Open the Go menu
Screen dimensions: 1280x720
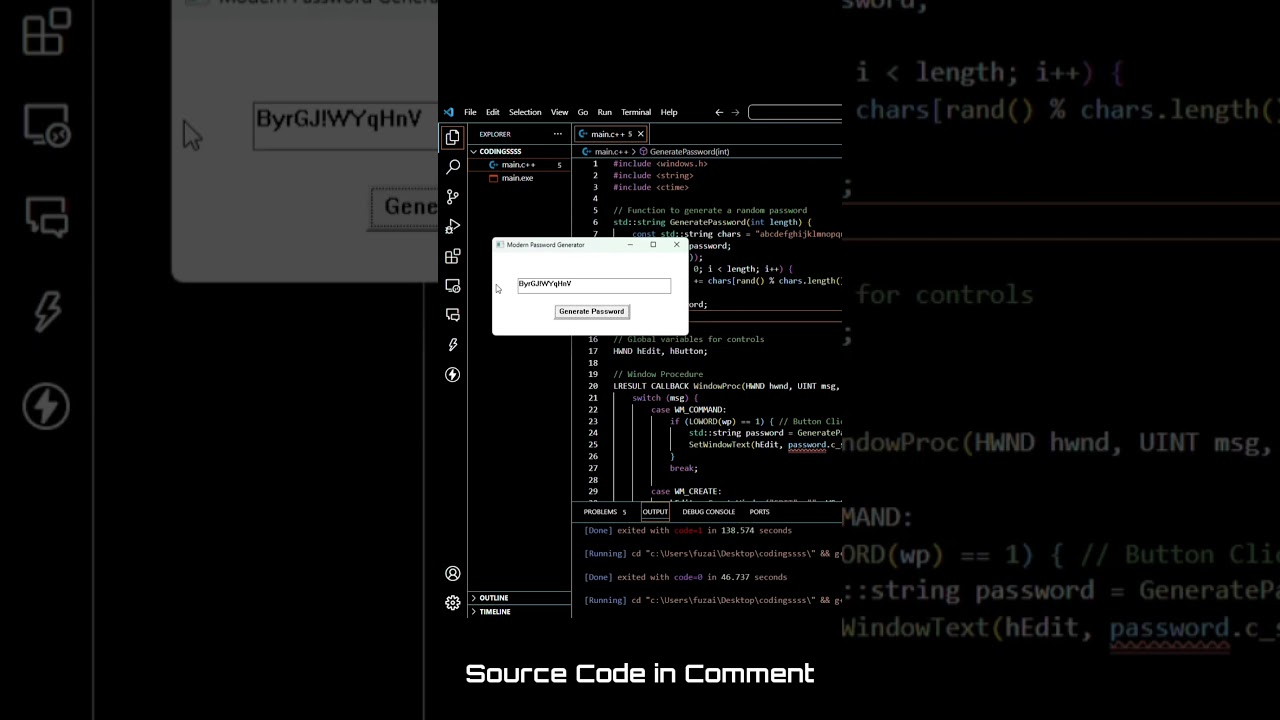point(583,112)
